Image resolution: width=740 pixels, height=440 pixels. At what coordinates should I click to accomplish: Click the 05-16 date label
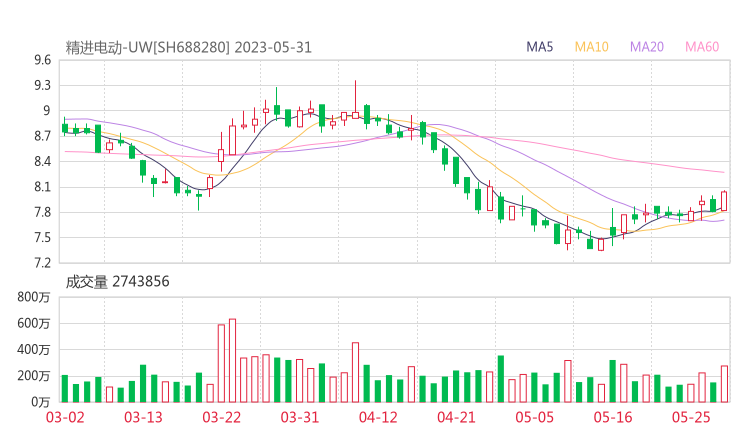613,417
